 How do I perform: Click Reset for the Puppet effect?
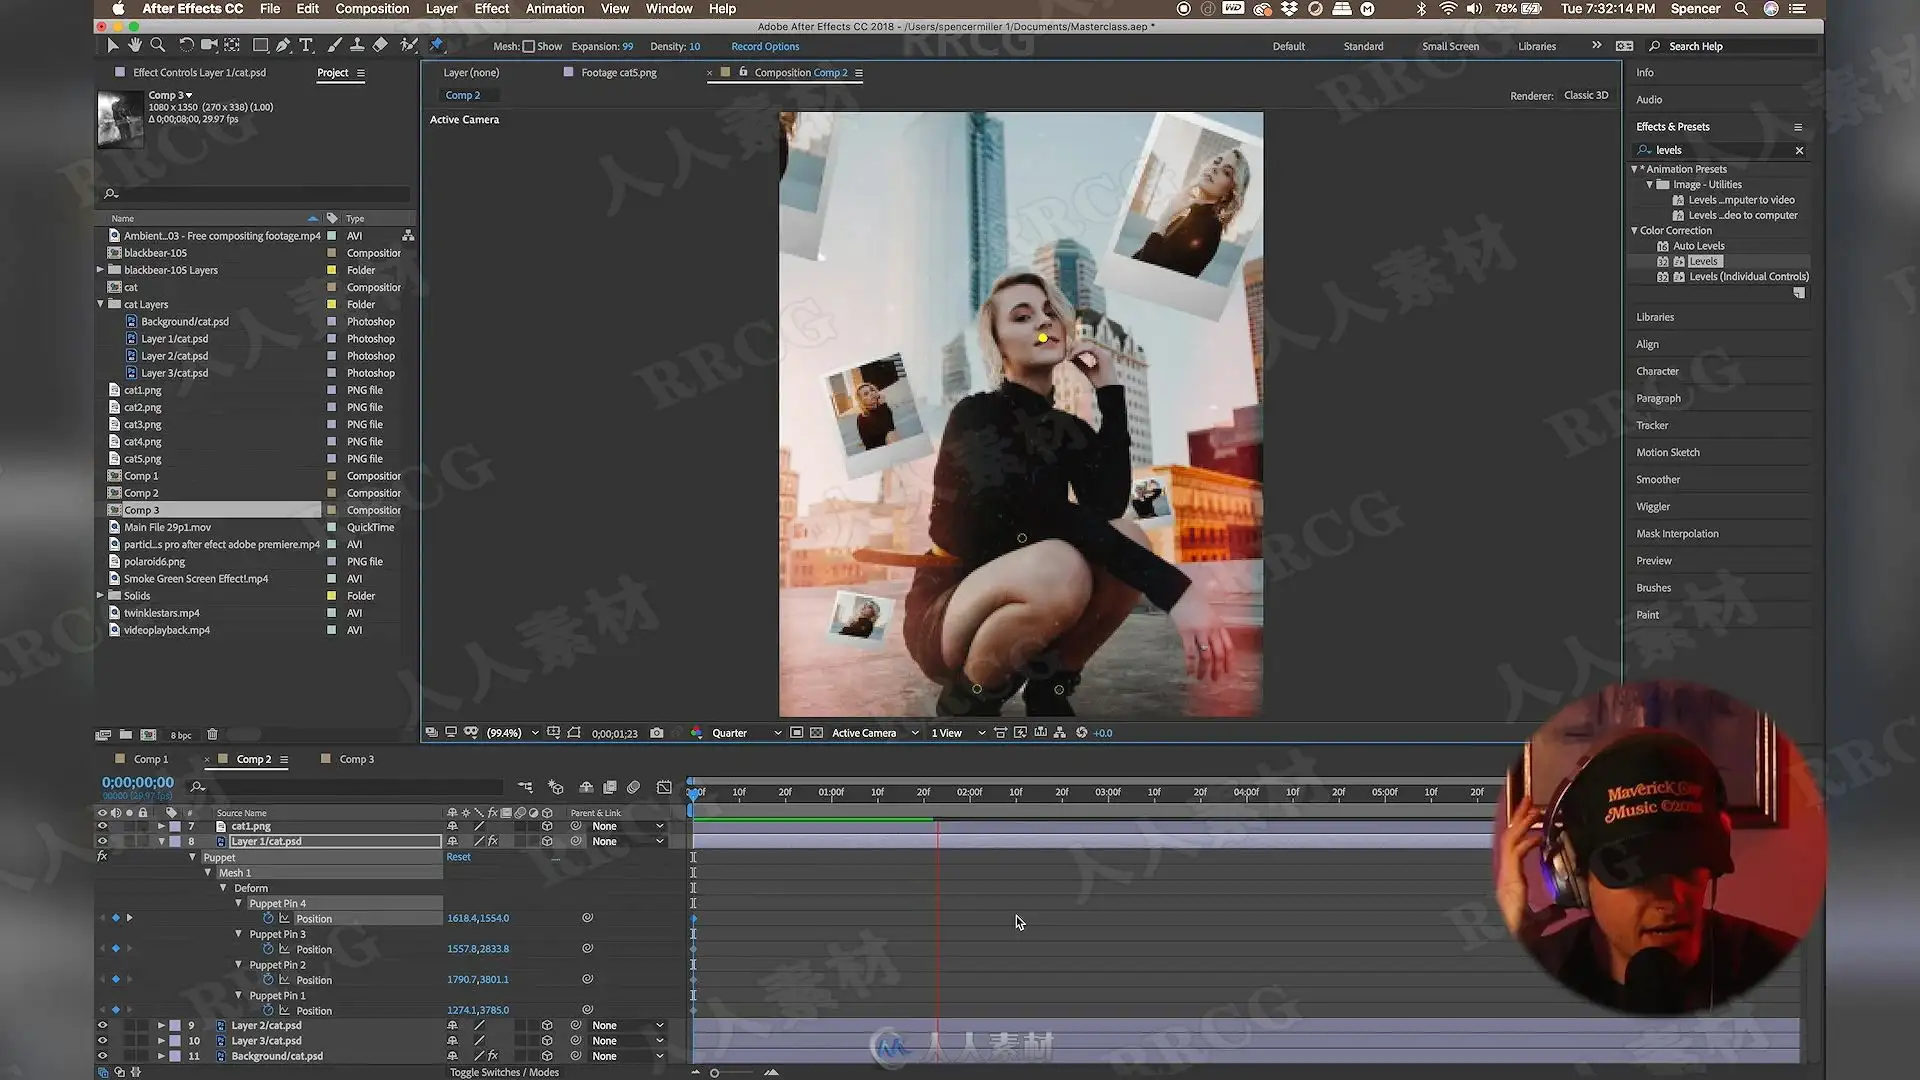(x=459, y=857)
